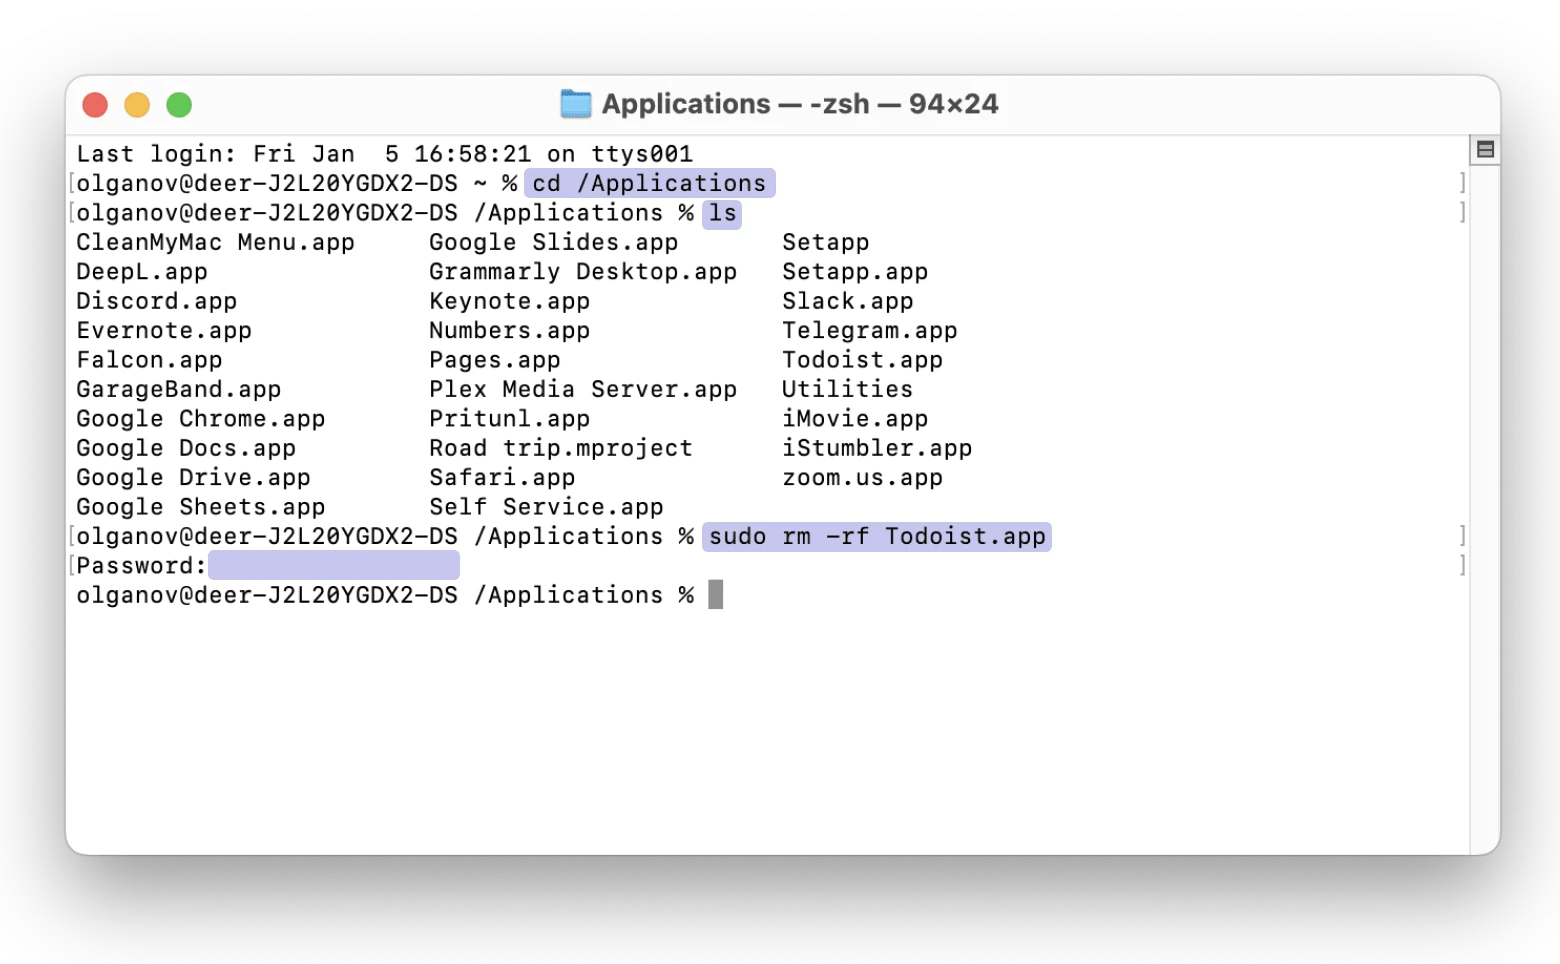The width and height of the screenshot is (1560, 964).
Task: Click the red close traffic light
Action: coord(95,103)
